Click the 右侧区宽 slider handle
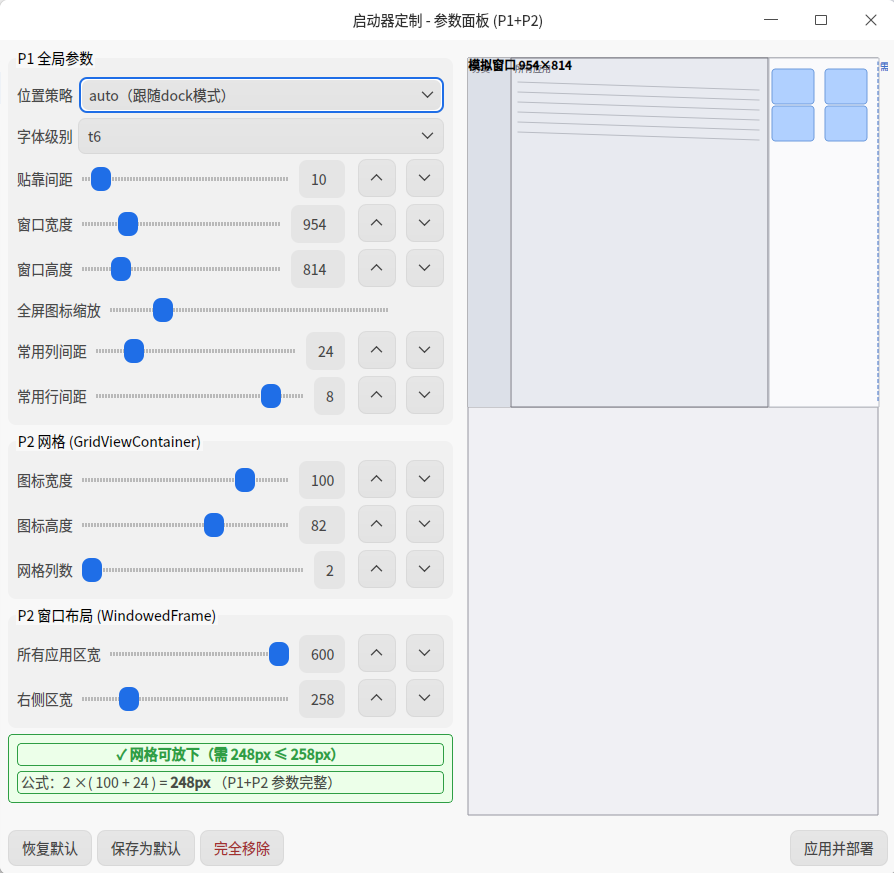This screenshot has width=894, height=873. [x=129, y=699]
